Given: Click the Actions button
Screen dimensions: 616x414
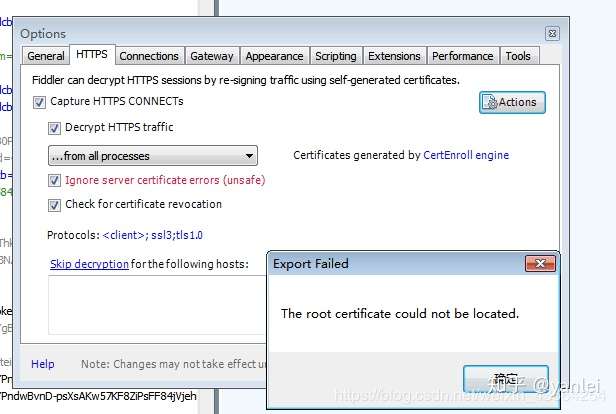Looking at the screenshot, I should pos(512,102).
